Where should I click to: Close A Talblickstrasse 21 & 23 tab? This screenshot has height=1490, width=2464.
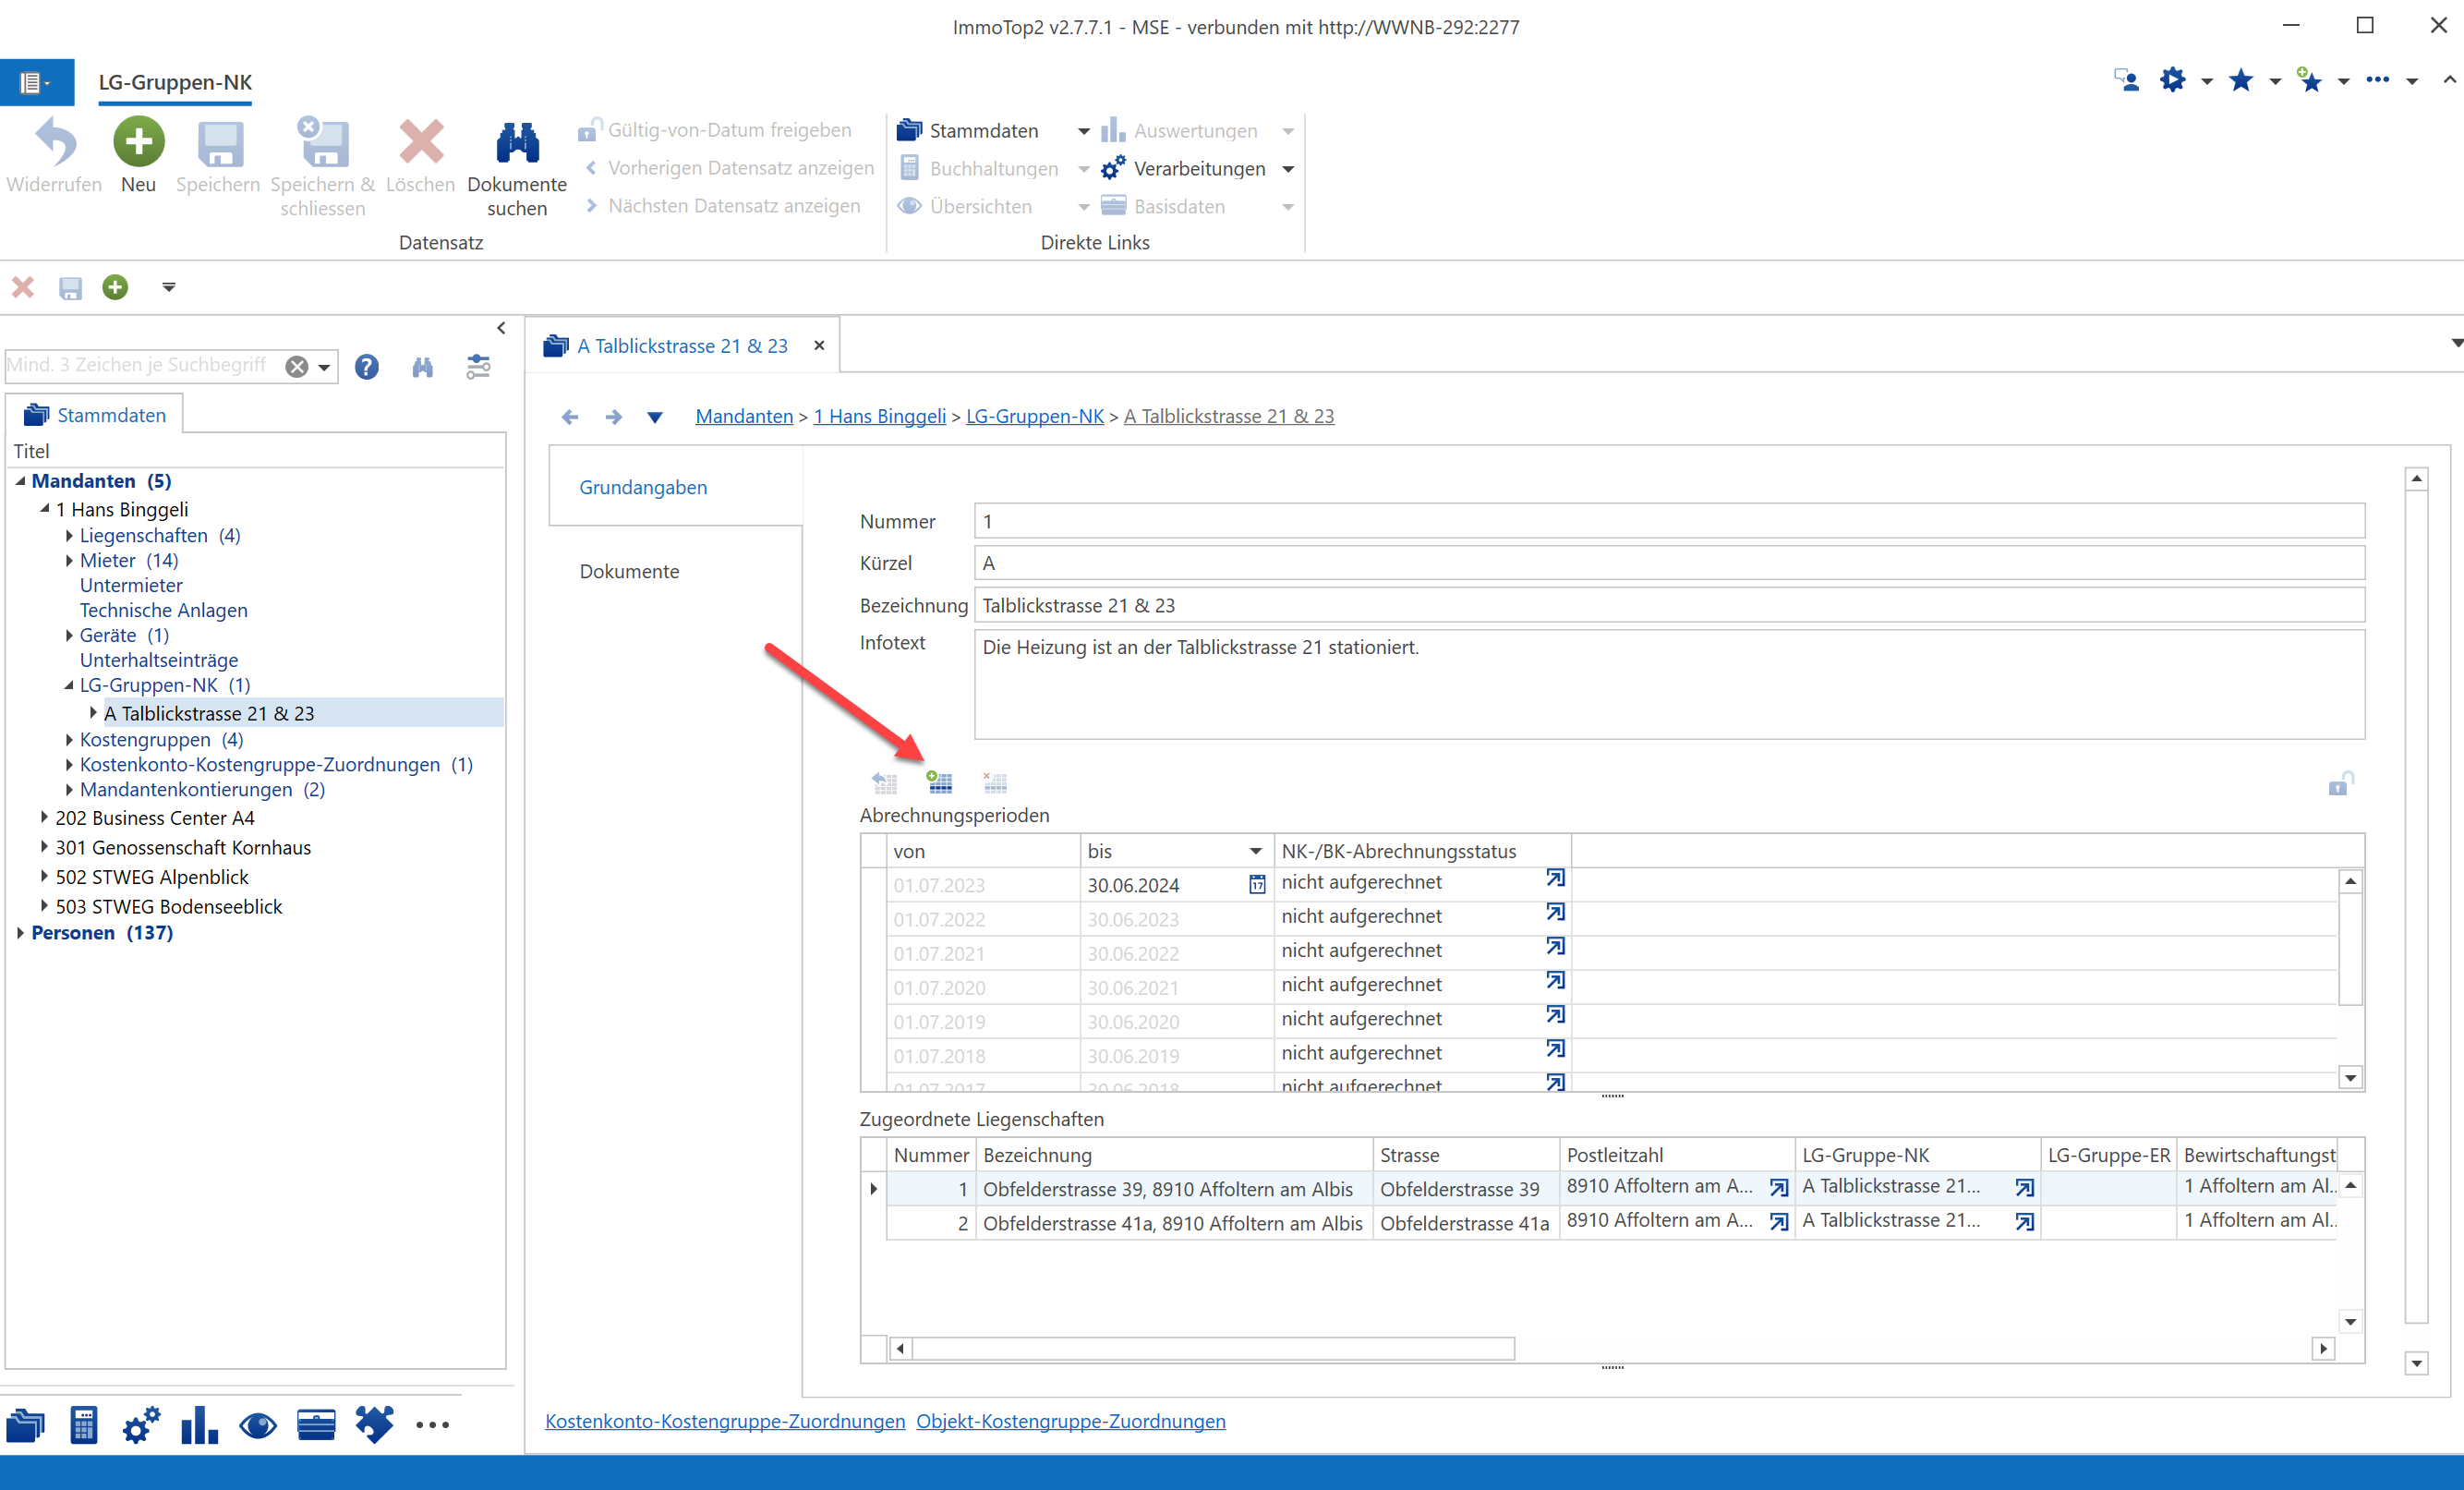(x=819, y=345)
